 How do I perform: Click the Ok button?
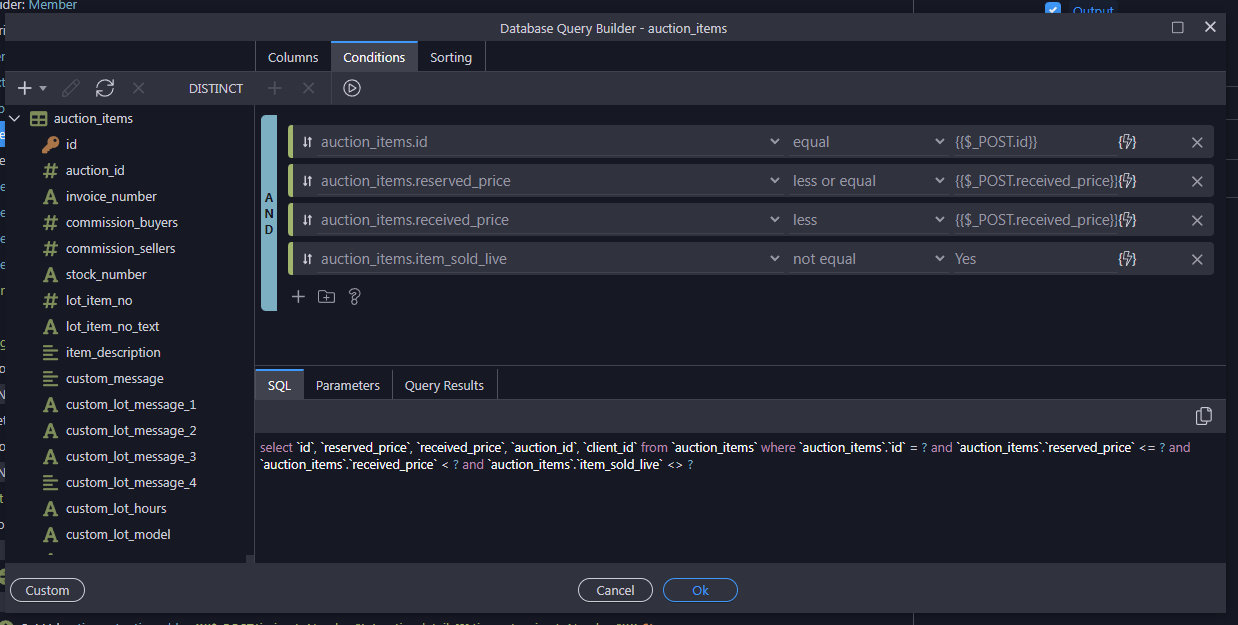[700, 590]
